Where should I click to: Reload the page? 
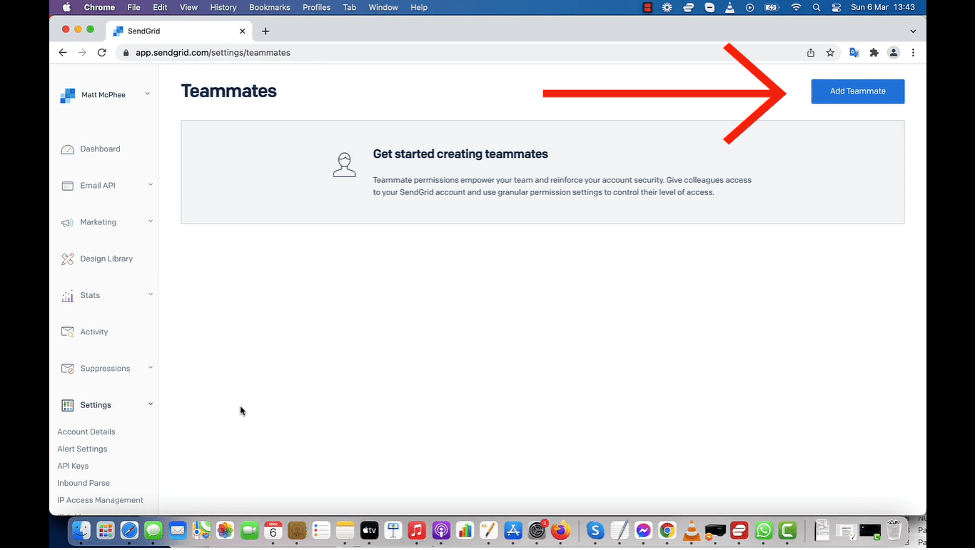click(102, 53)
